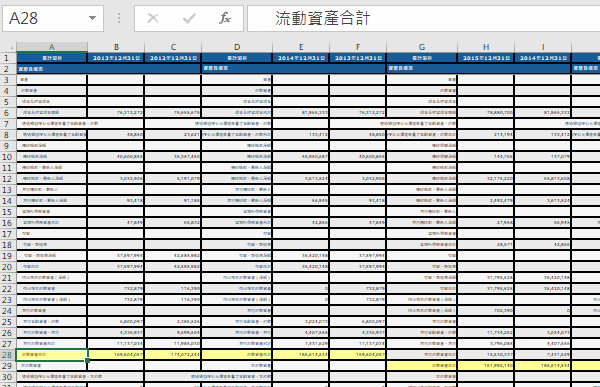Select row 10 header
600x387 pixels.
[x=8, y=157]
